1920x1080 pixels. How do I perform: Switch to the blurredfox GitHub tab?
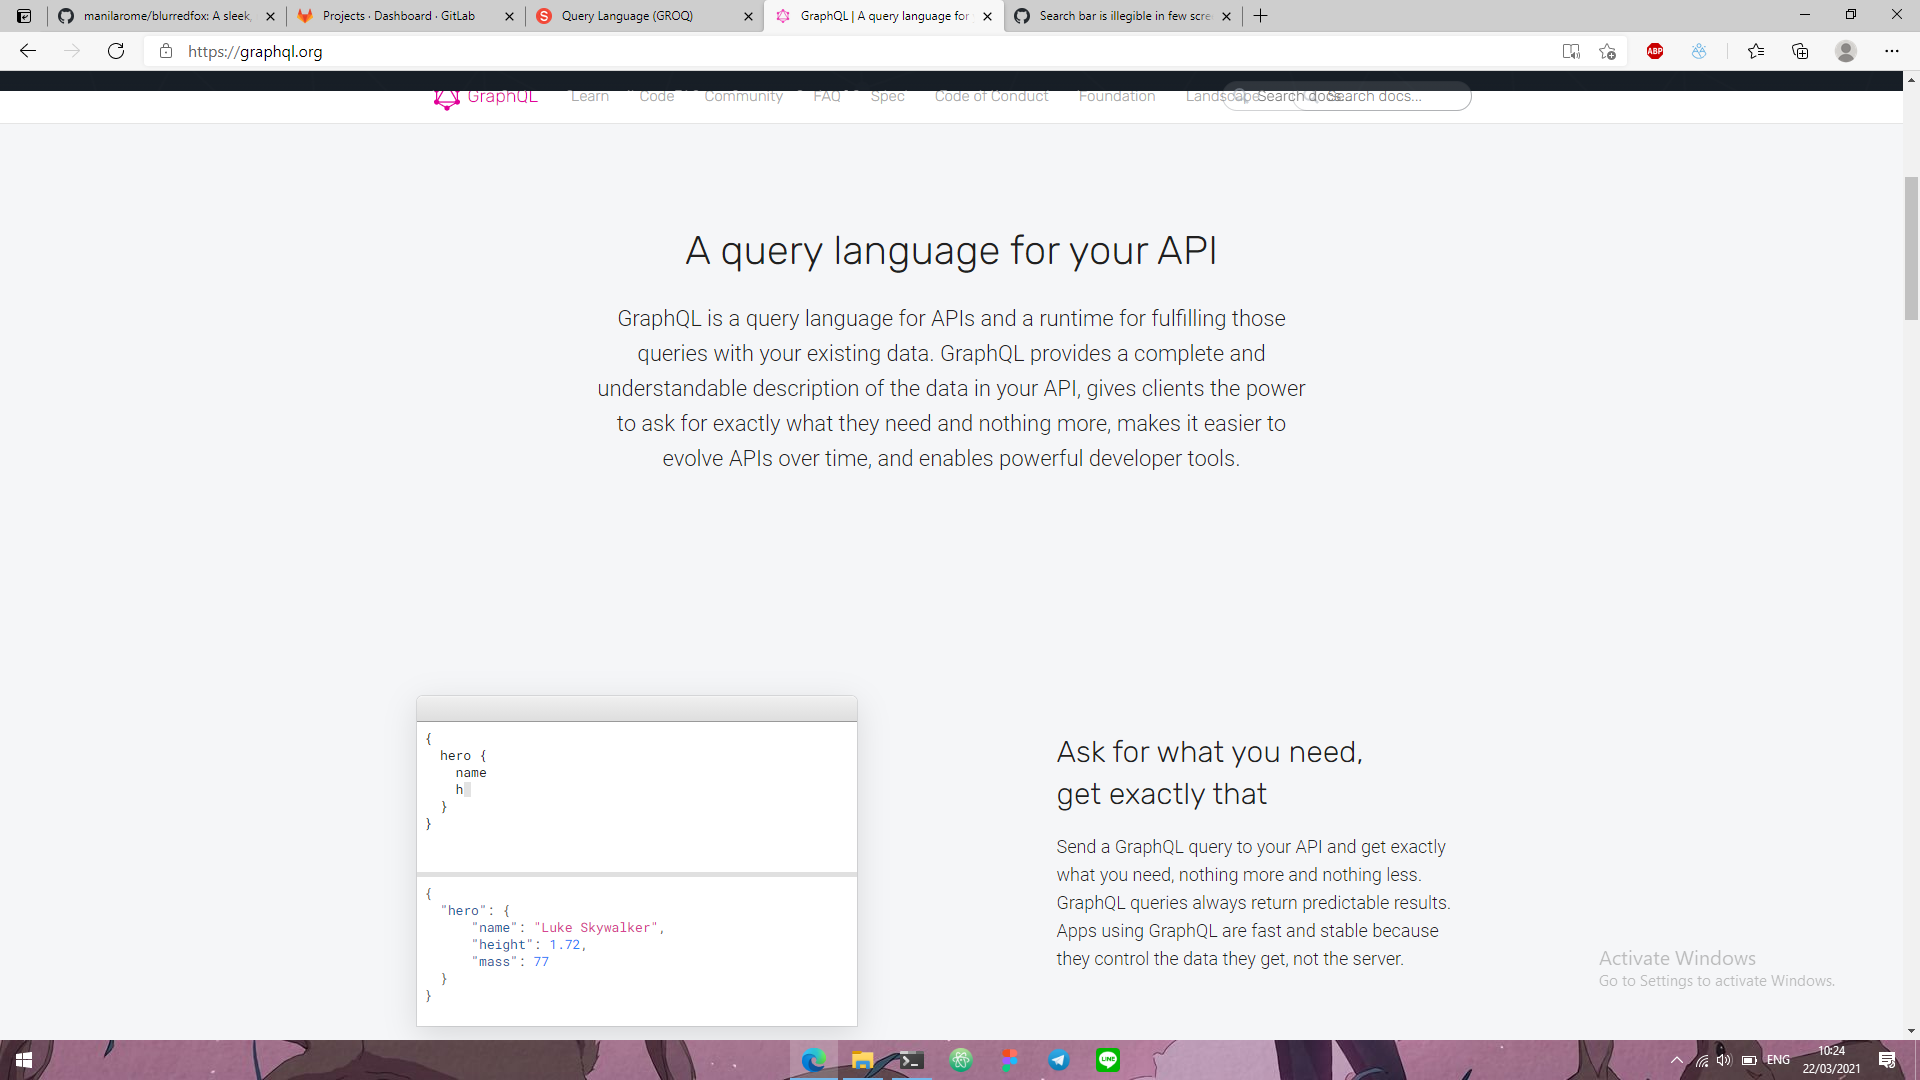(167, 16)
